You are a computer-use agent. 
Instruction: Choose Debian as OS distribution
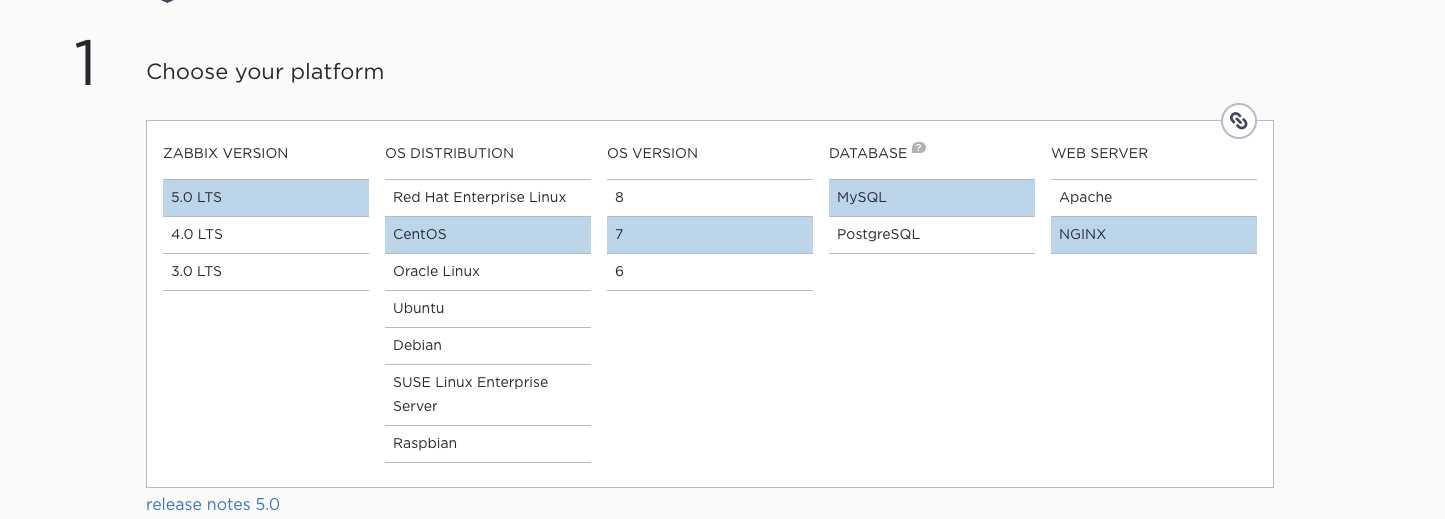(x=488, y=346)
